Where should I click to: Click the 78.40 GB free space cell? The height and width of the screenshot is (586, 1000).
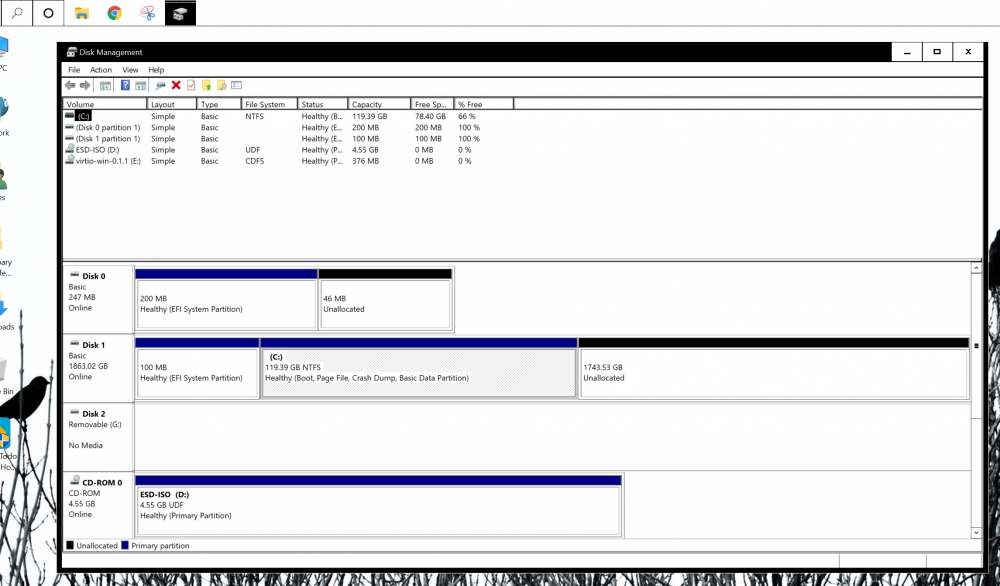[430, 116]
